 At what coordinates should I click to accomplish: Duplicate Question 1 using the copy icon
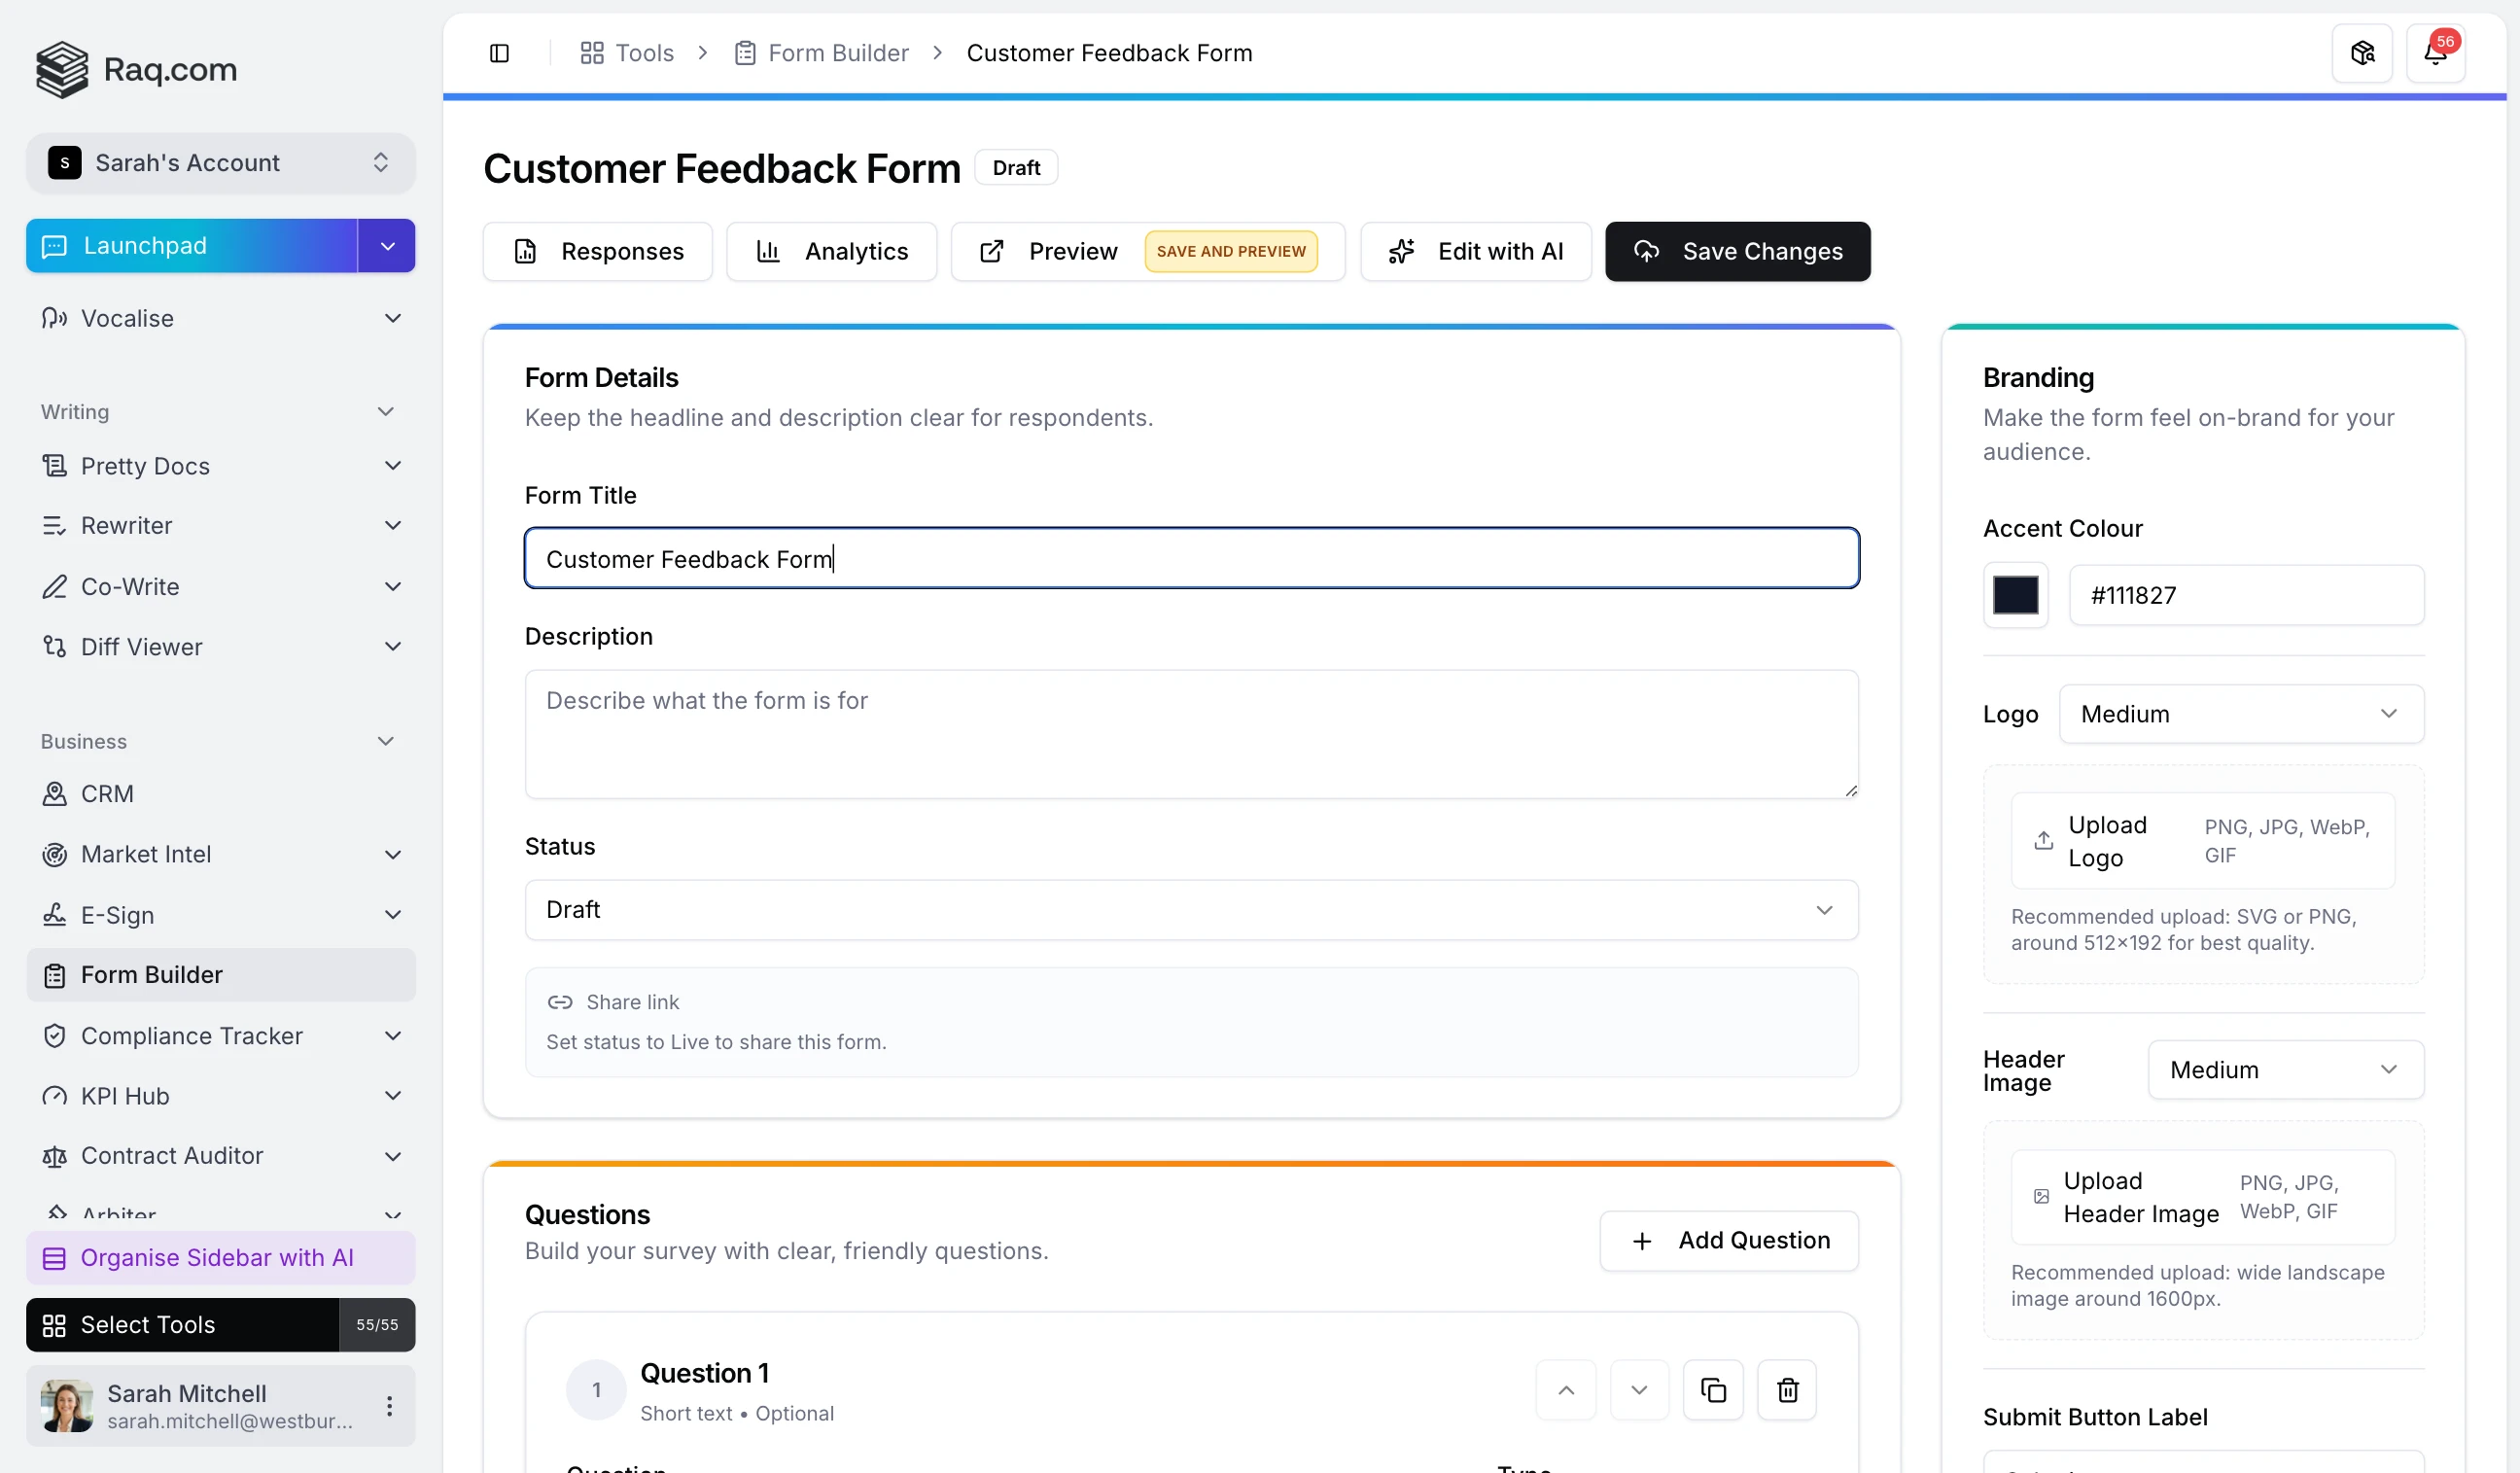coord(1713,1389)
